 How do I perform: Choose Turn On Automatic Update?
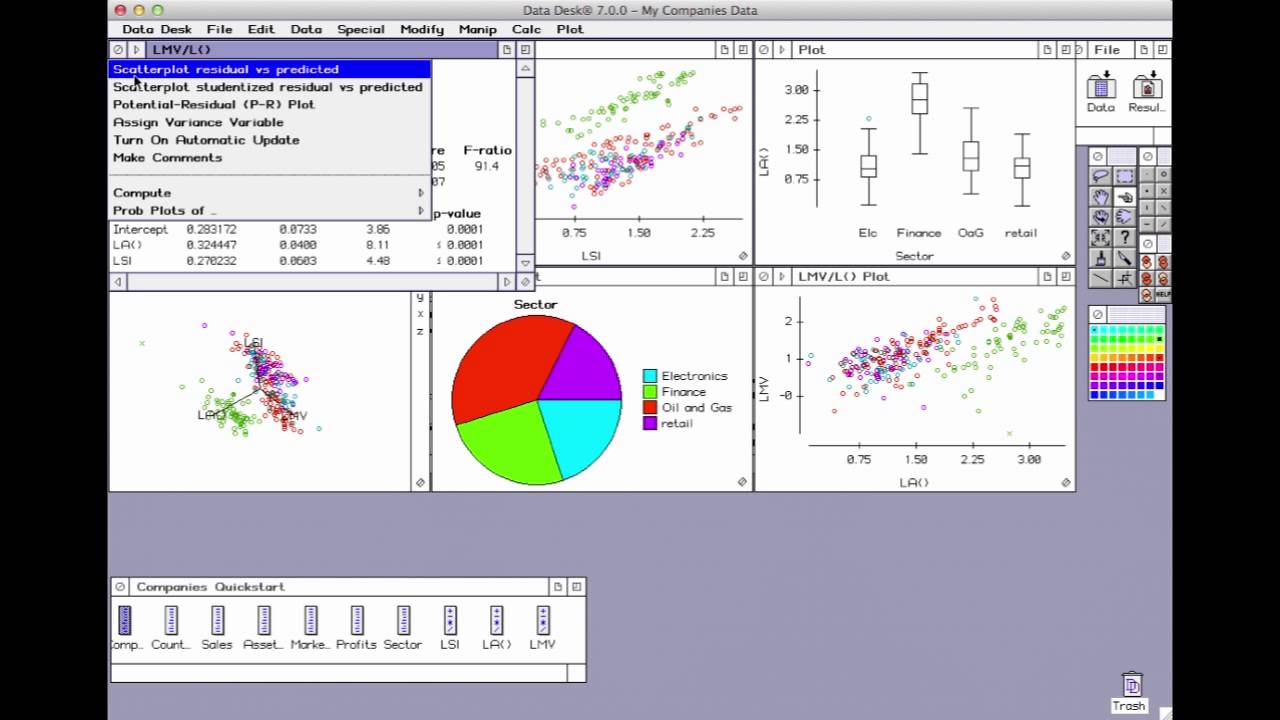tap(269, 140)
